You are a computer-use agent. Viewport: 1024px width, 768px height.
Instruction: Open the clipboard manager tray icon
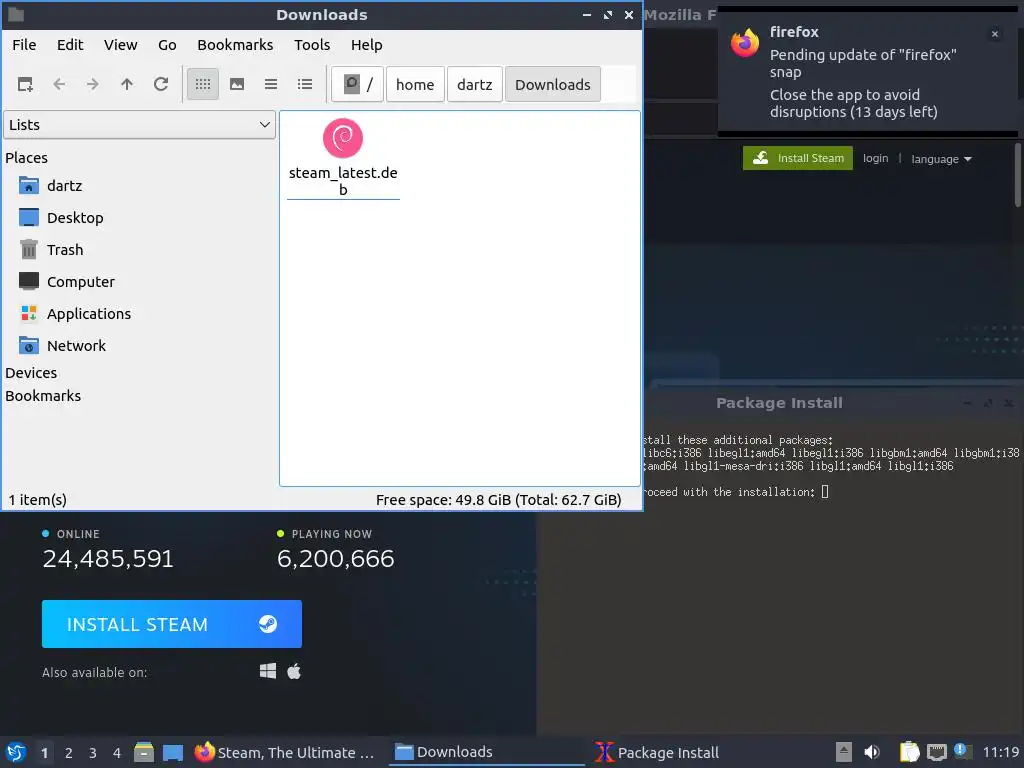coord(909,752)
